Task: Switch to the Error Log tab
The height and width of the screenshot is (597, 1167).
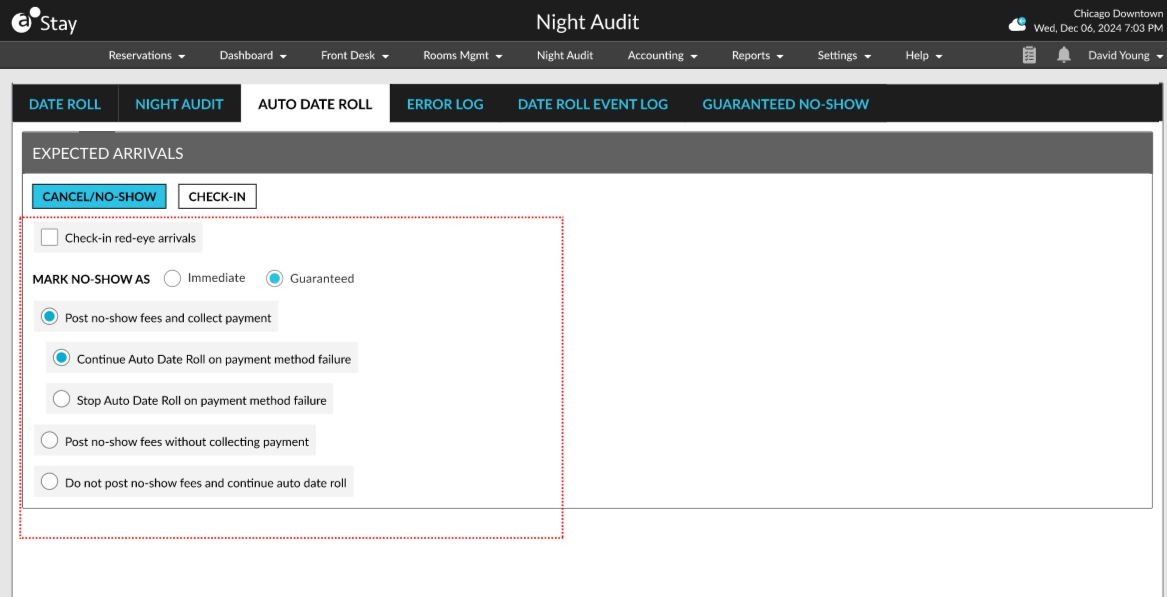Action: coord(445,104)
